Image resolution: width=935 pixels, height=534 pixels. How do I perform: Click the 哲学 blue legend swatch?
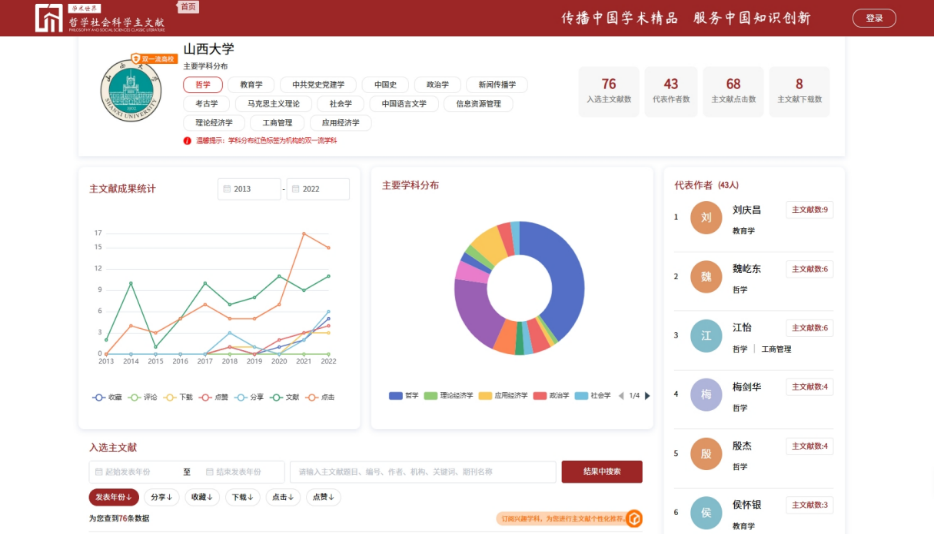tap(395, 396)
